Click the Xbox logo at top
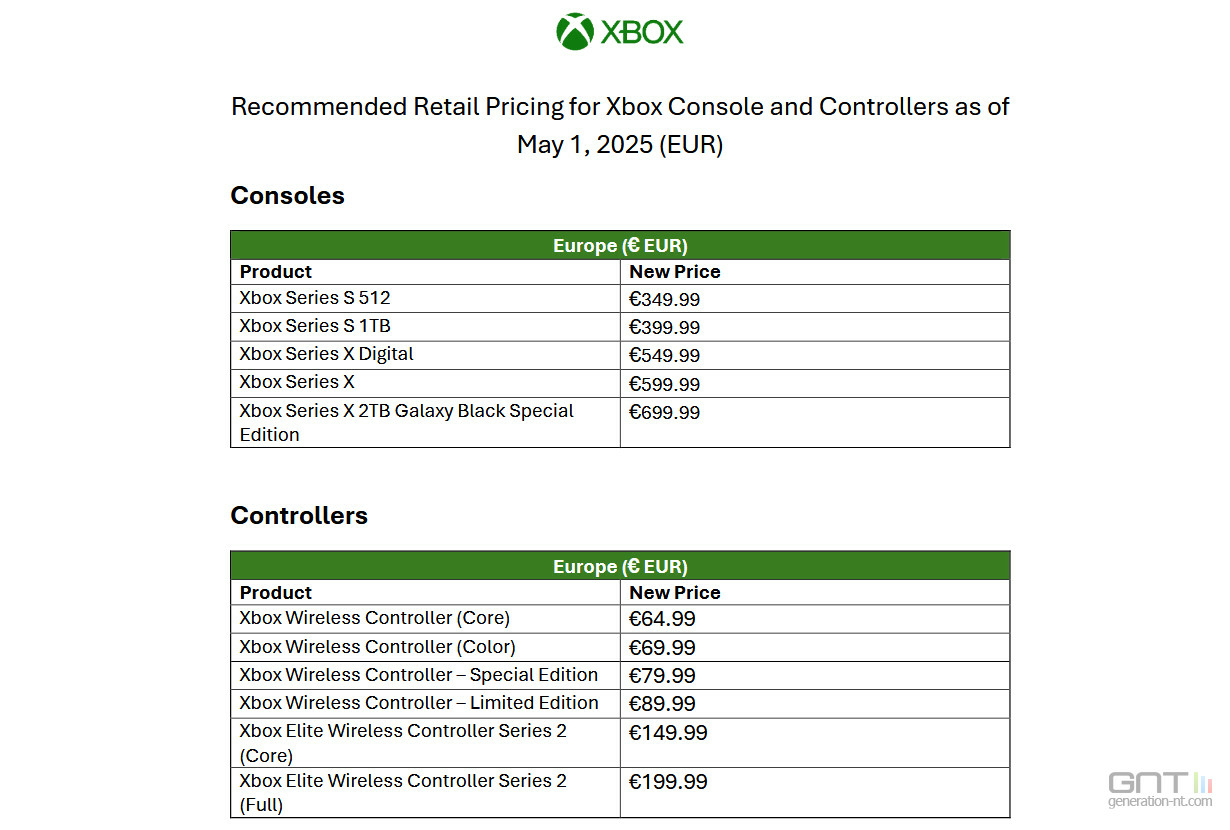The width and height of the screenshot is (1230, 830). (x=620, y=31)
